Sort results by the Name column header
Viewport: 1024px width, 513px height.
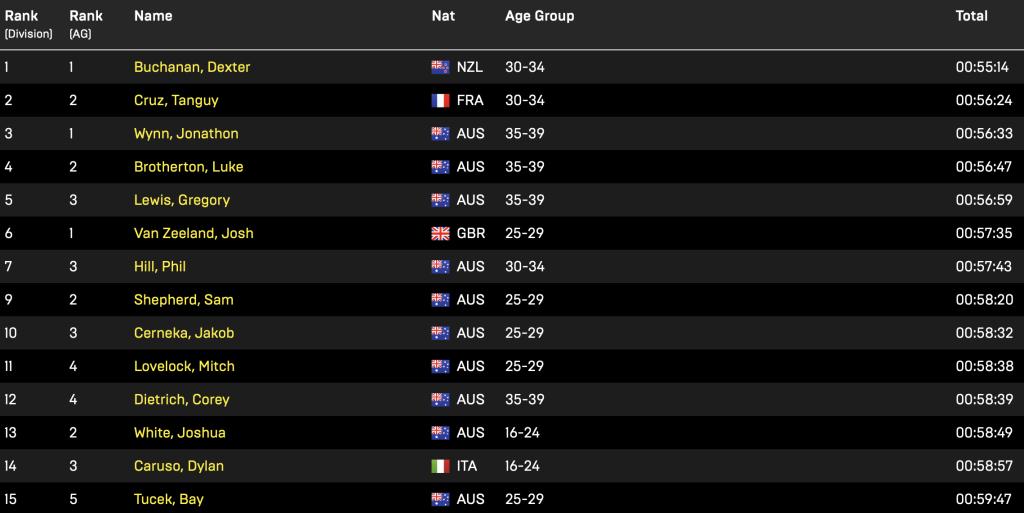pos(153,16)
